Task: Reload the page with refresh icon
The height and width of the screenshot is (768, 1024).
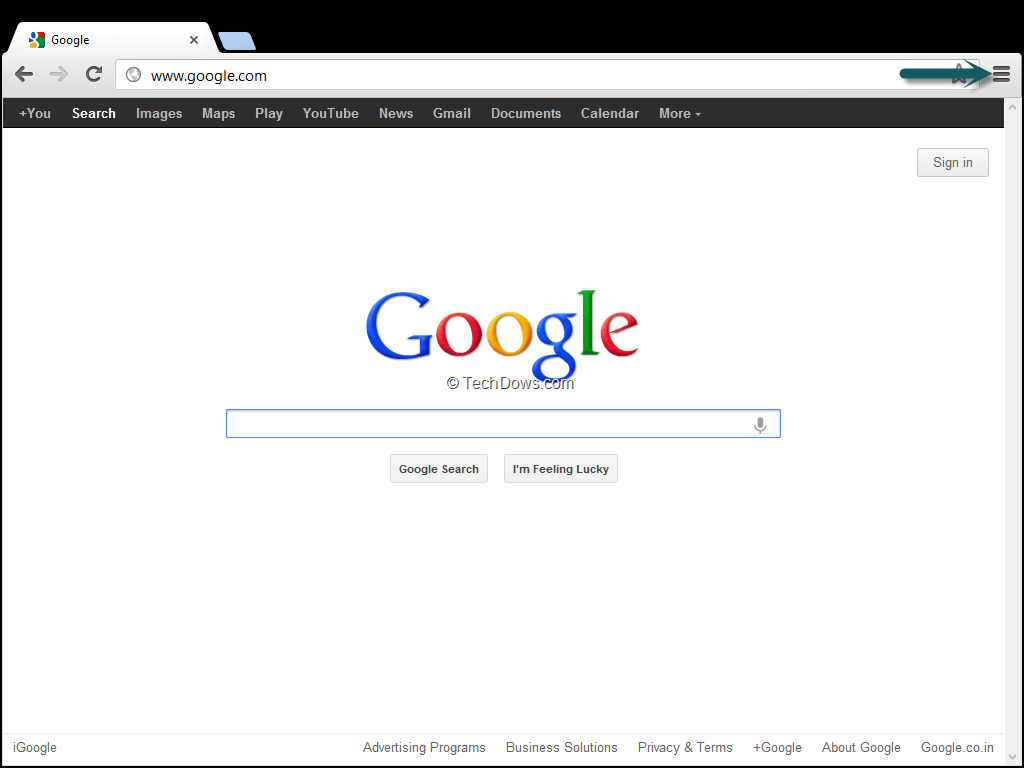Action: click(94, 74)
